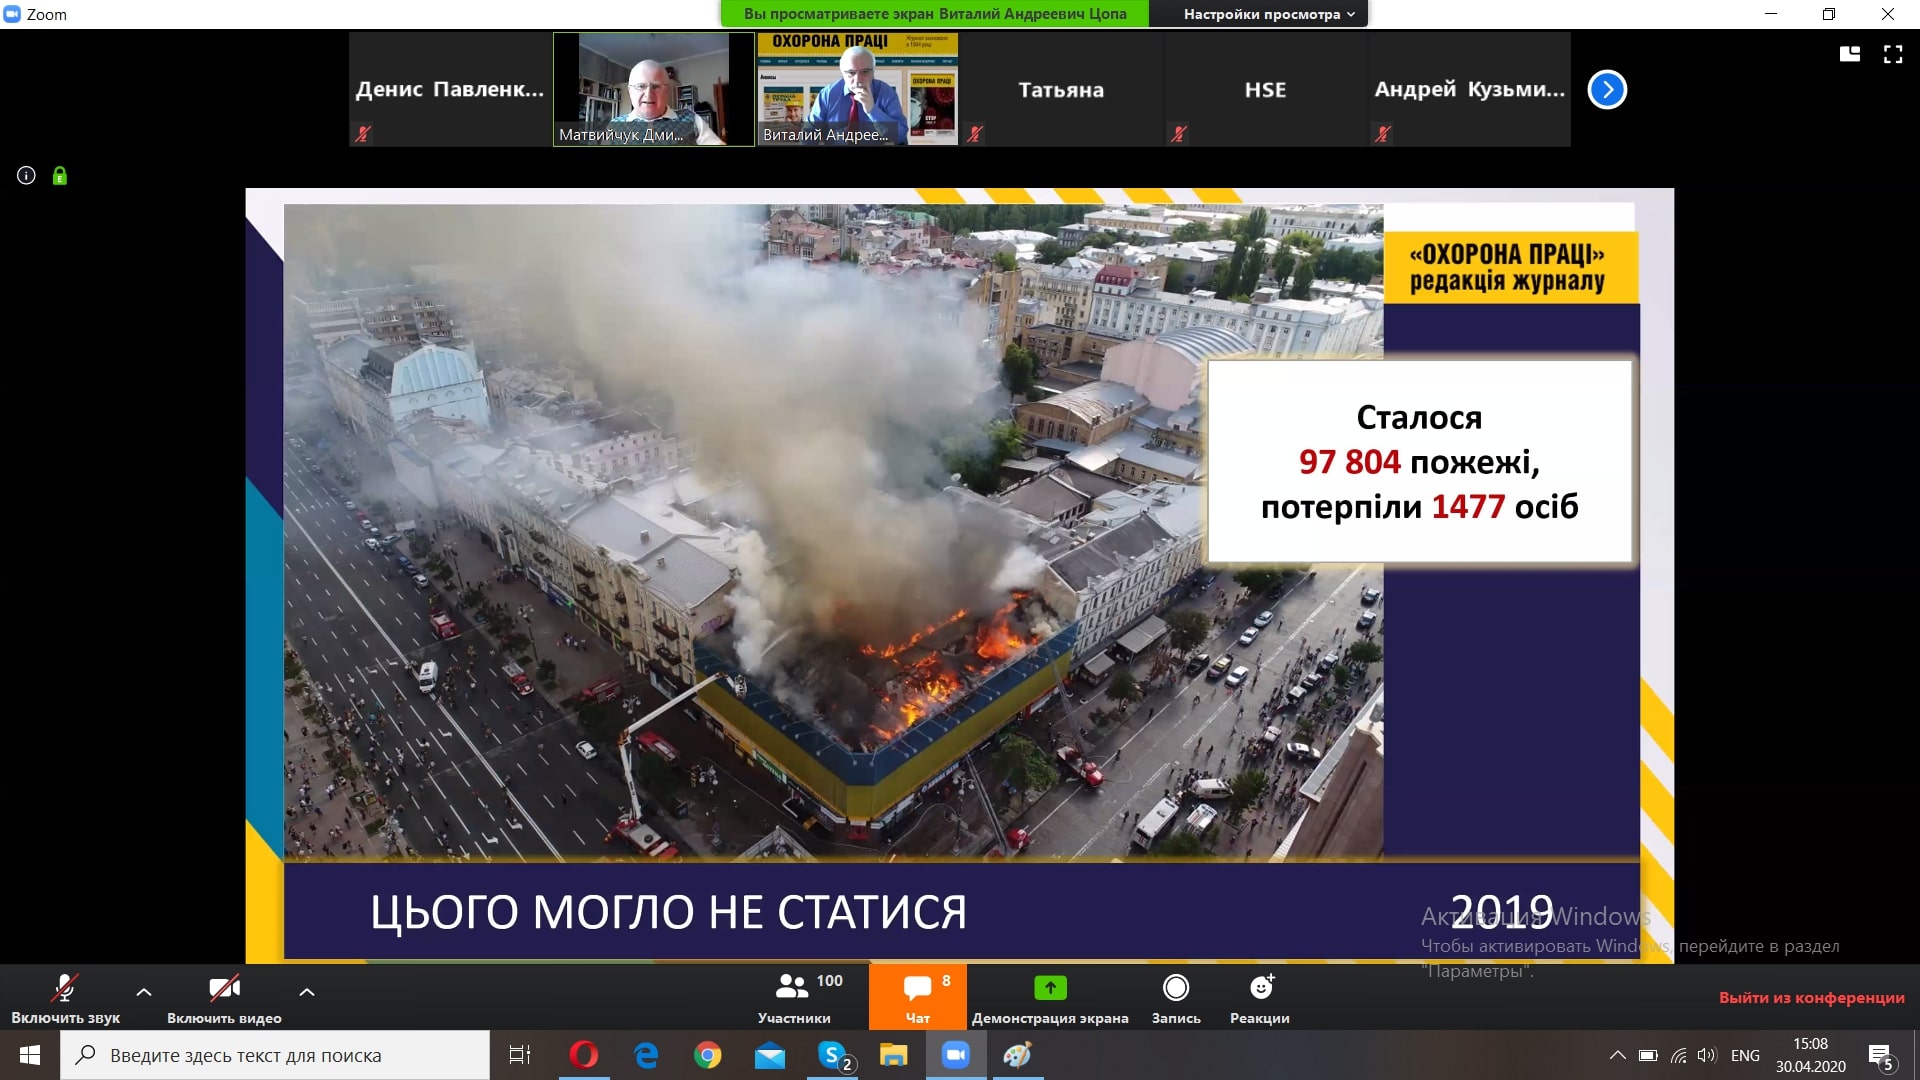Screen dimensions: 1920x1080
Task: Switch to gallery view layout icon
Action: [x=1850, y=54]
